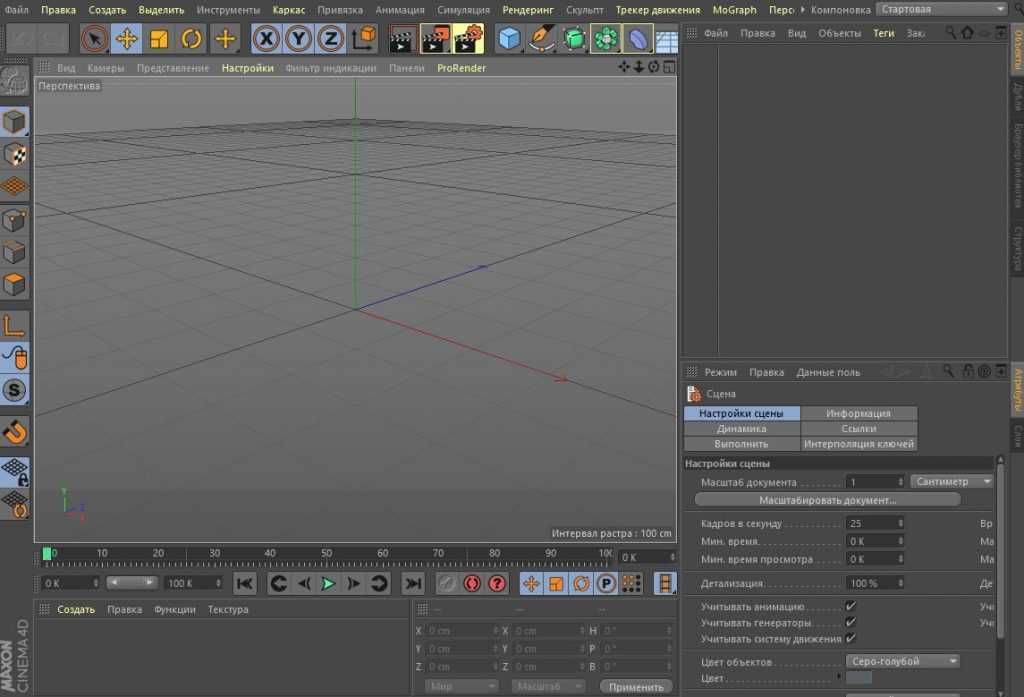The width and height of the screenshot is (1024, 697).
Task: Disable Учитывать систему движения checkbox
Action: 850,638
